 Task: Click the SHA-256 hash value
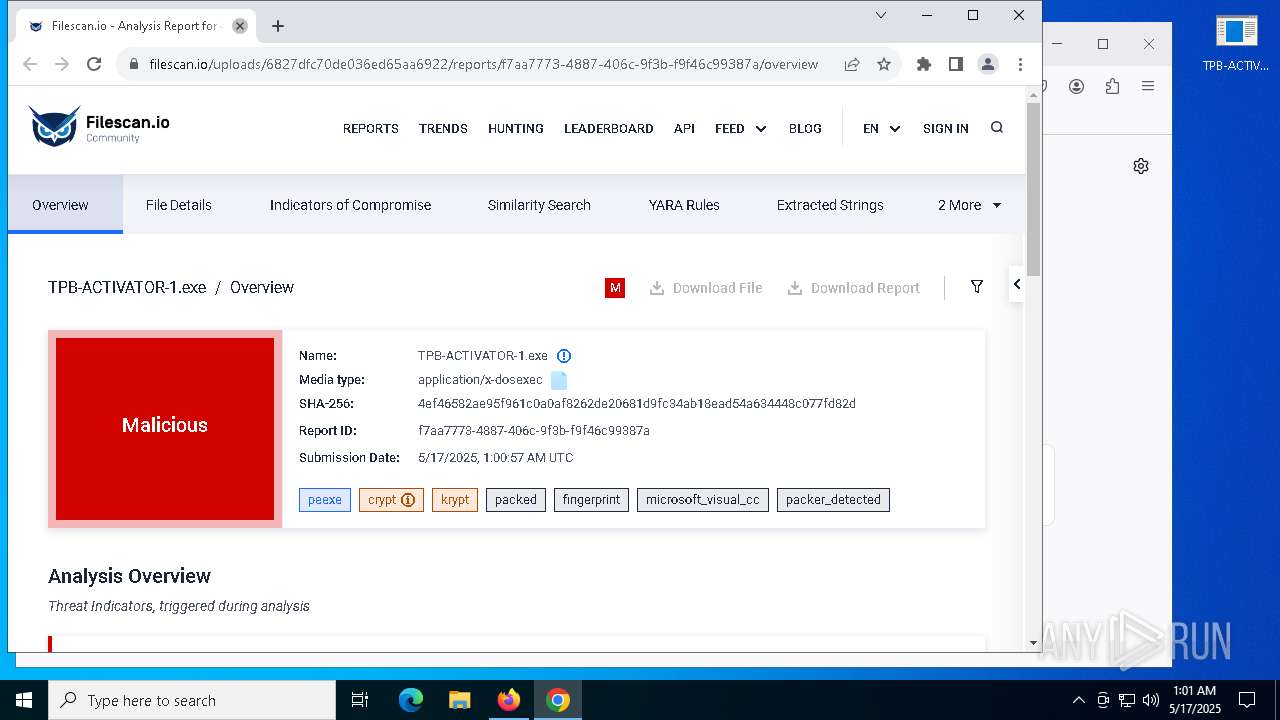tap(637, 404)
